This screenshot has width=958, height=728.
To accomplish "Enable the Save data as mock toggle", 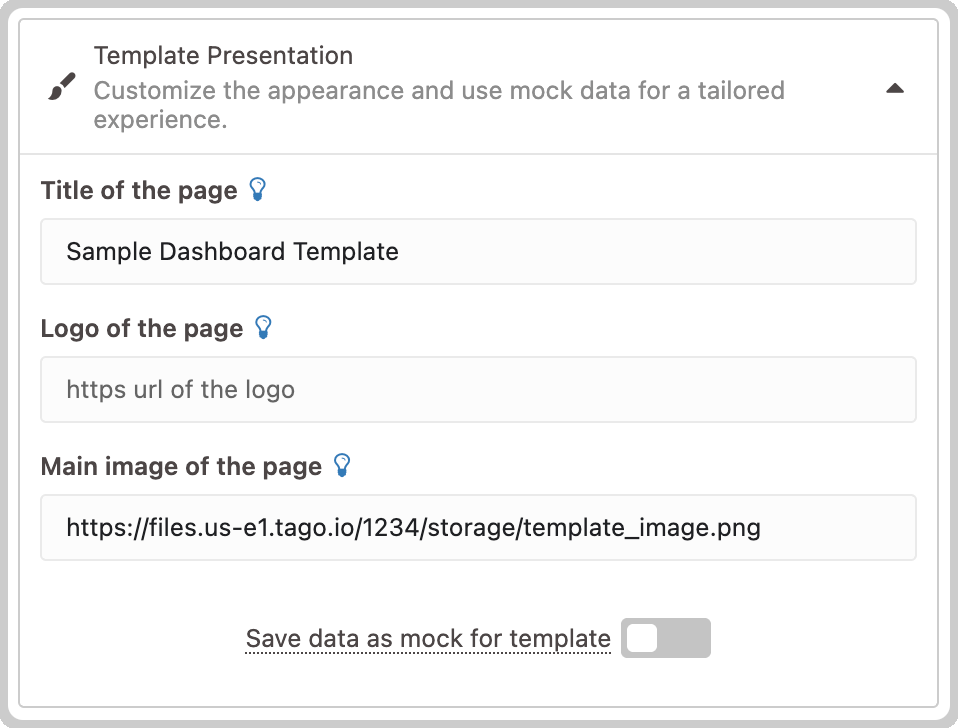I will click(665, 638).
